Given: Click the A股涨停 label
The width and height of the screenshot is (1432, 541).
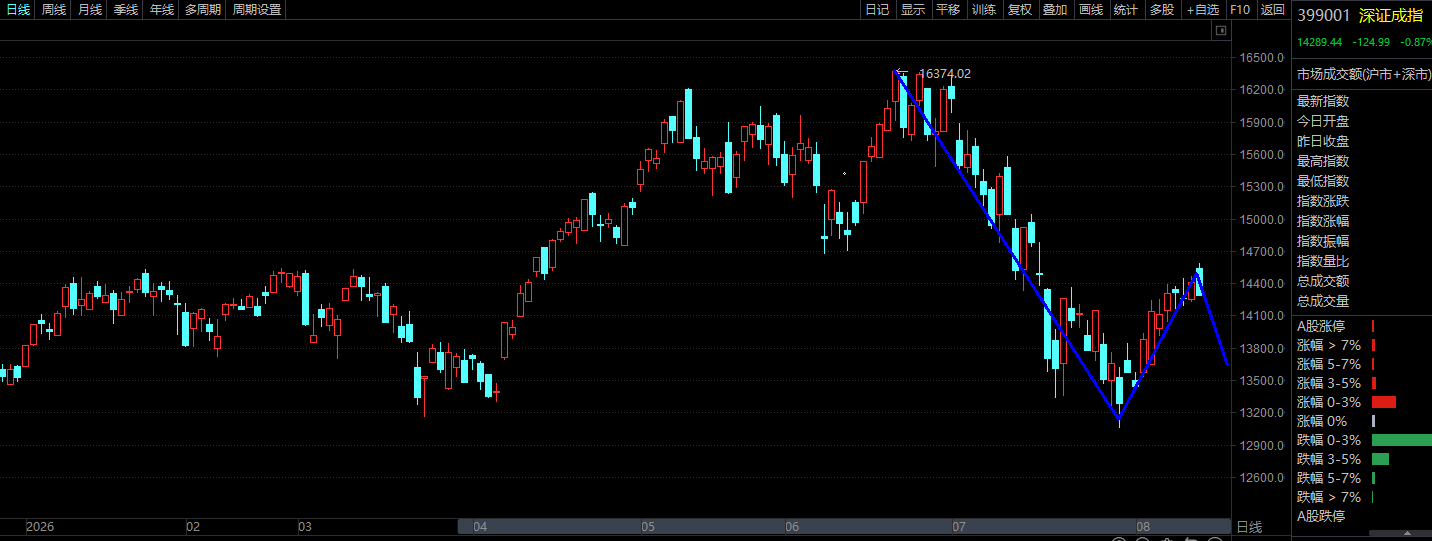Looking at the screenshot, I should tap(1321, 326).
